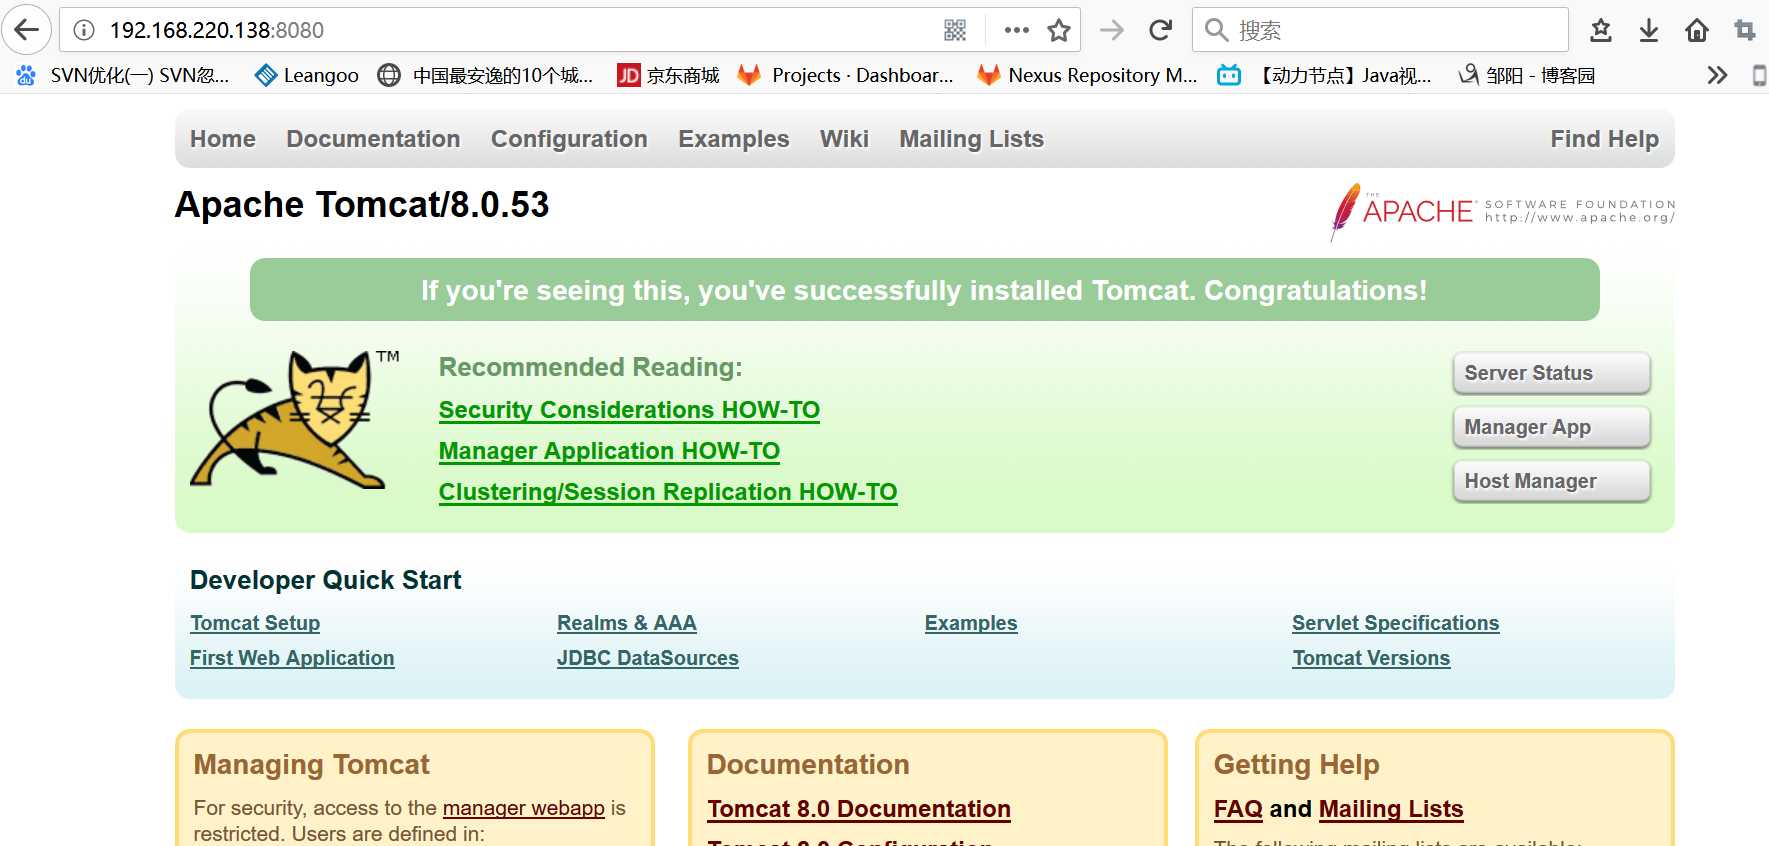
Task: Open the 中国最安逸的10个城 bookmark
Action: coord(485,75)
